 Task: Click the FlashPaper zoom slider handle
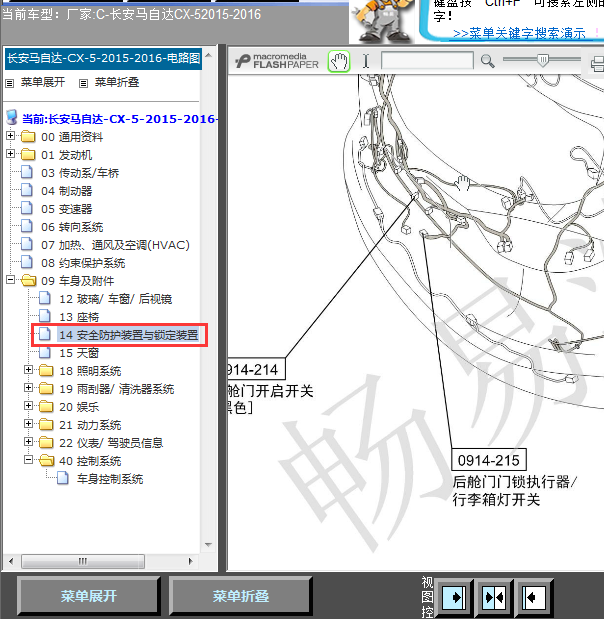click(x=544, y=60)
